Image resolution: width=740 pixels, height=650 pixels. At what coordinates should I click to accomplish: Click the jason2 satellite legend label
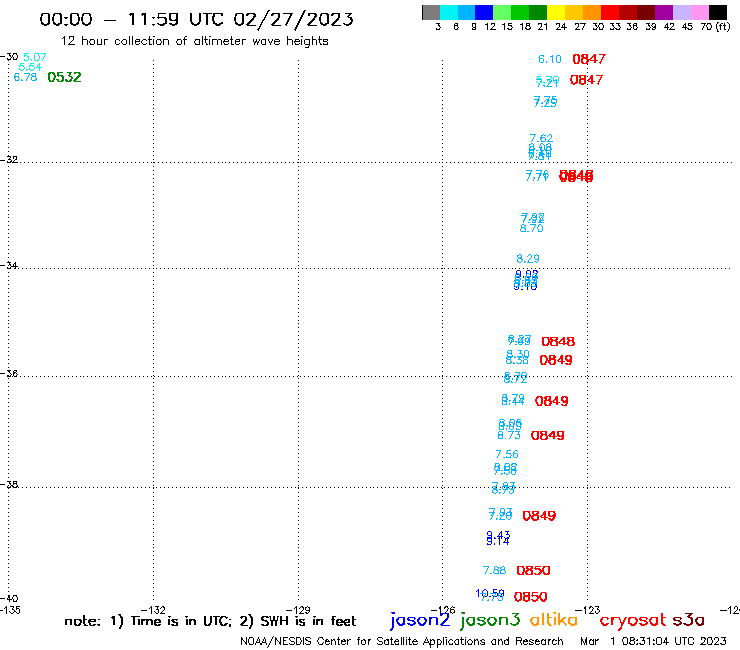(420, 620)
